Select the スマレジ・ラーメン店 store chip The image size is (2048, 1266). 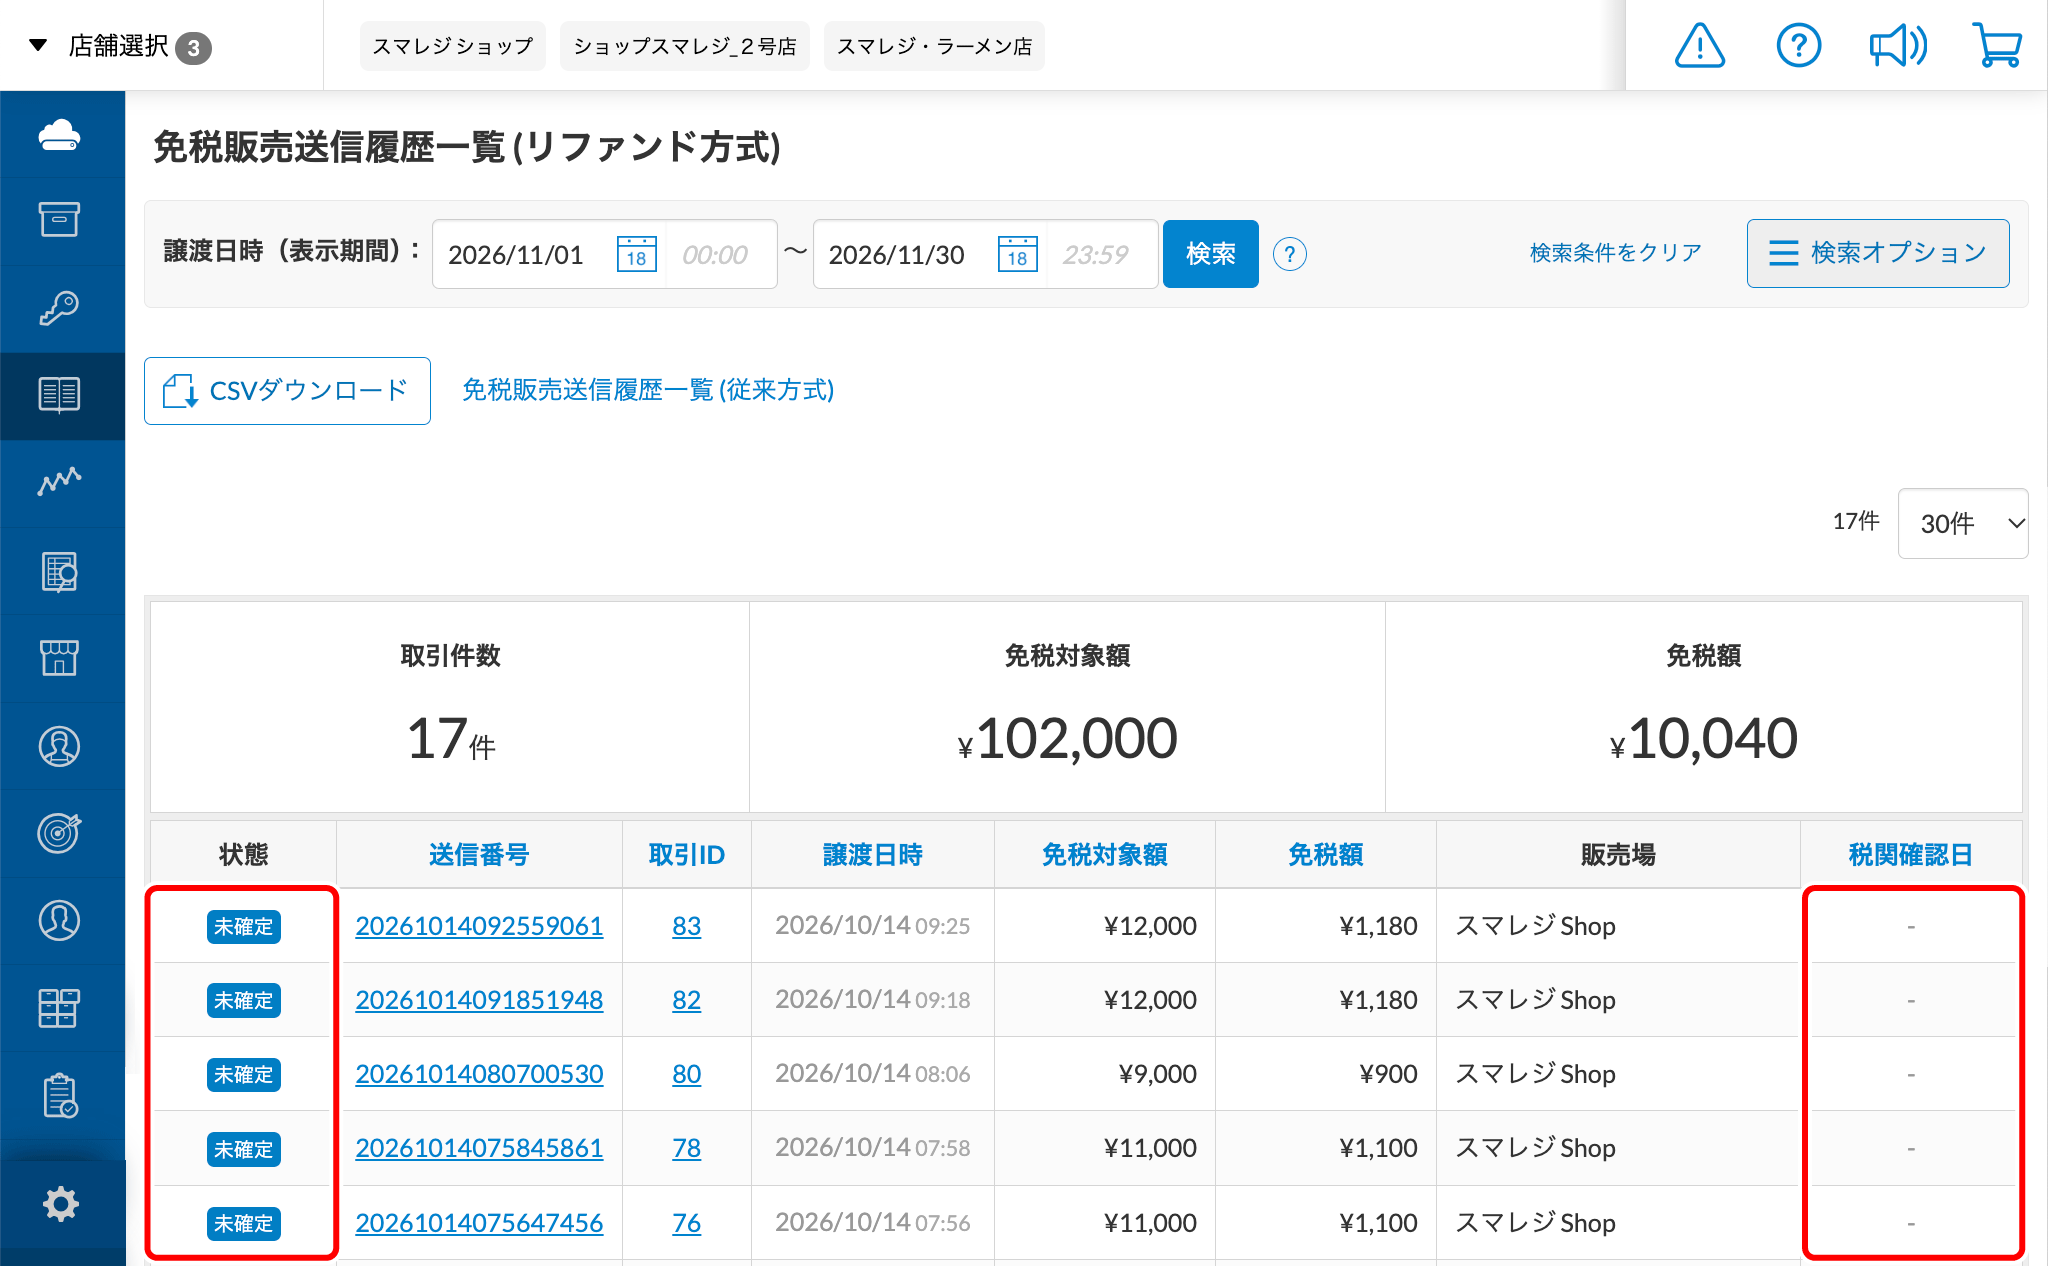(x=934, y=46)
